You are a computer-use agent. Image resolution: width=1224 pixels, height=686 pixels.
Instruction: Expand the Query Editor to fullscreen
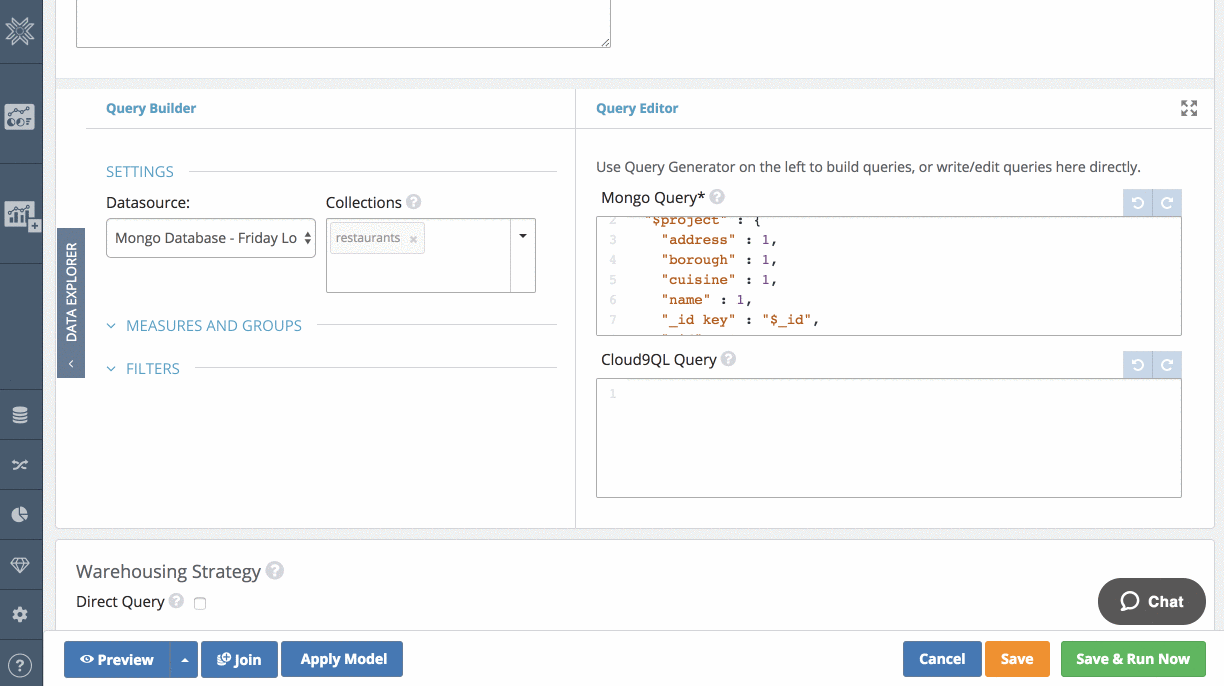[x=1189, y=108]
